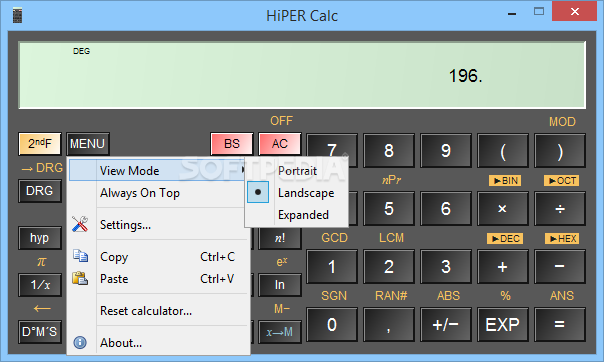Click digit 1 key
Screen dimensions: 604x362
click(332, 266)
